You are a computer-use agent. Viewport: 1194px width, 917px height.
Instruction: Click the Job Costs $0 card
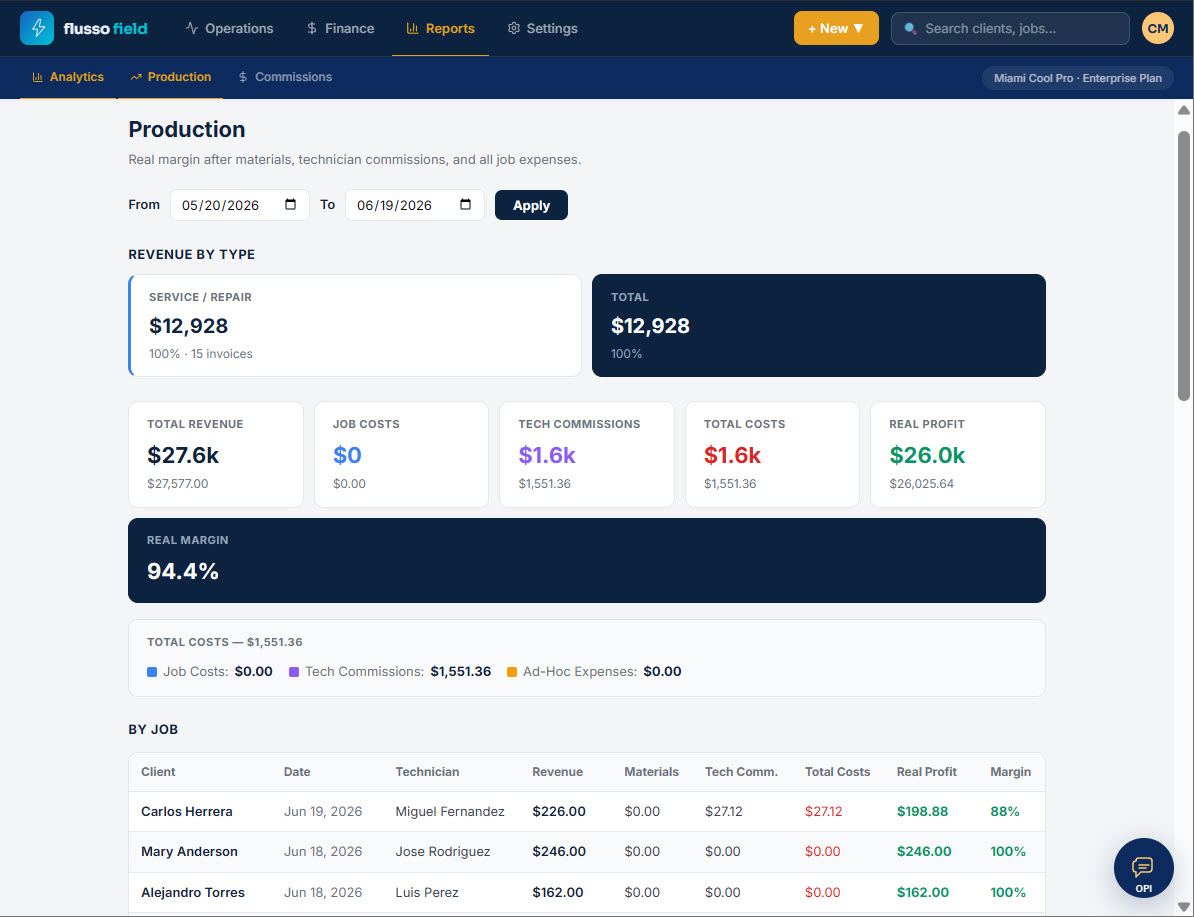401,455
